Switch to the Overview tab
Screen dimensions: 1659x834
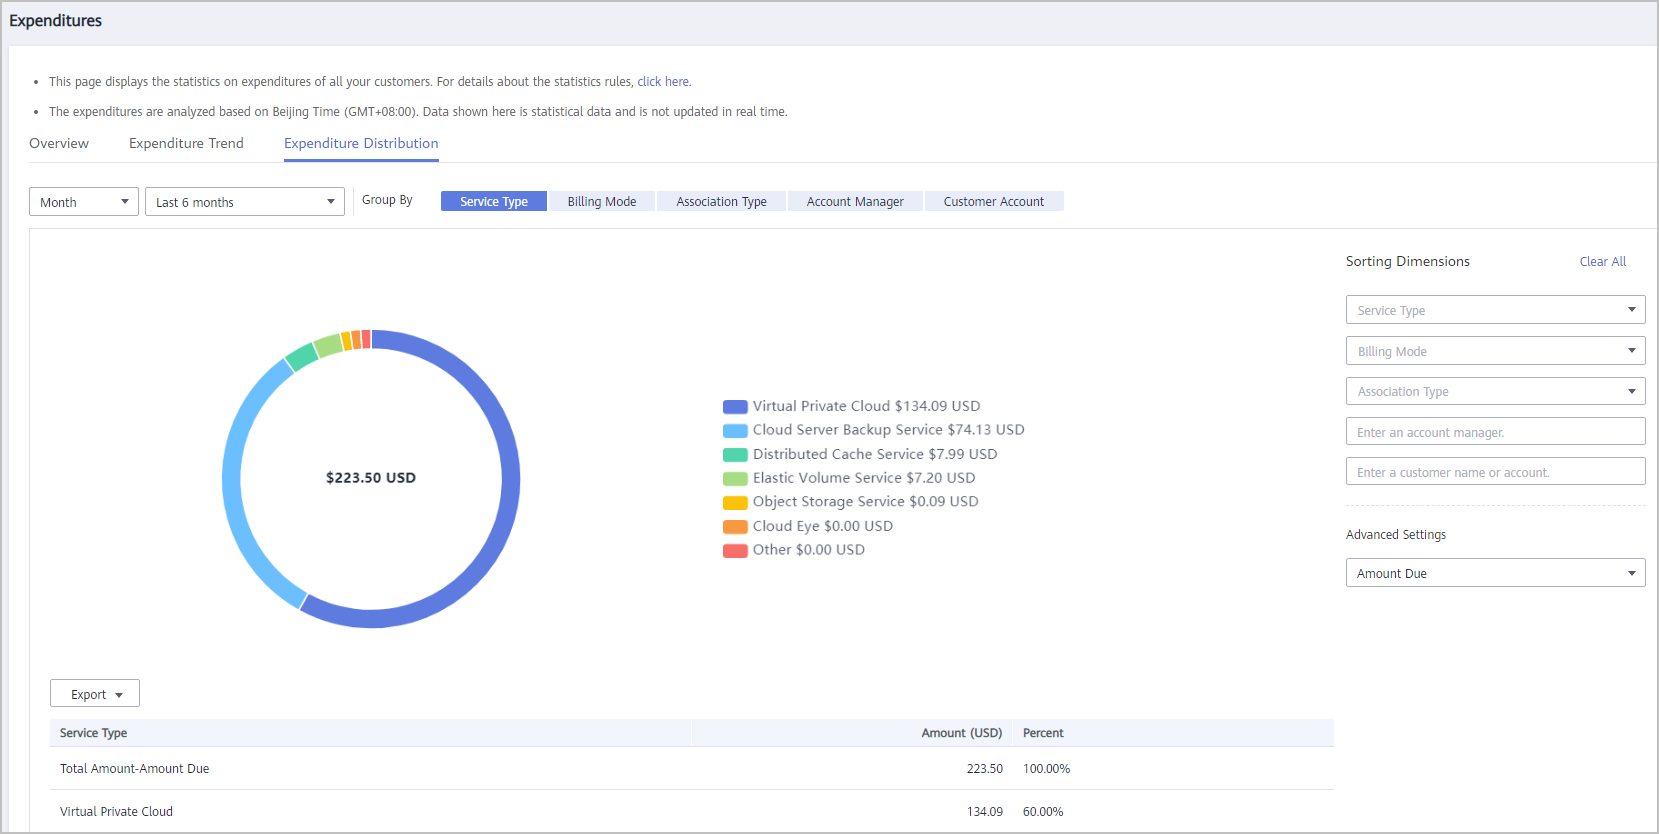pyautogui.click(x=59, y=144)
